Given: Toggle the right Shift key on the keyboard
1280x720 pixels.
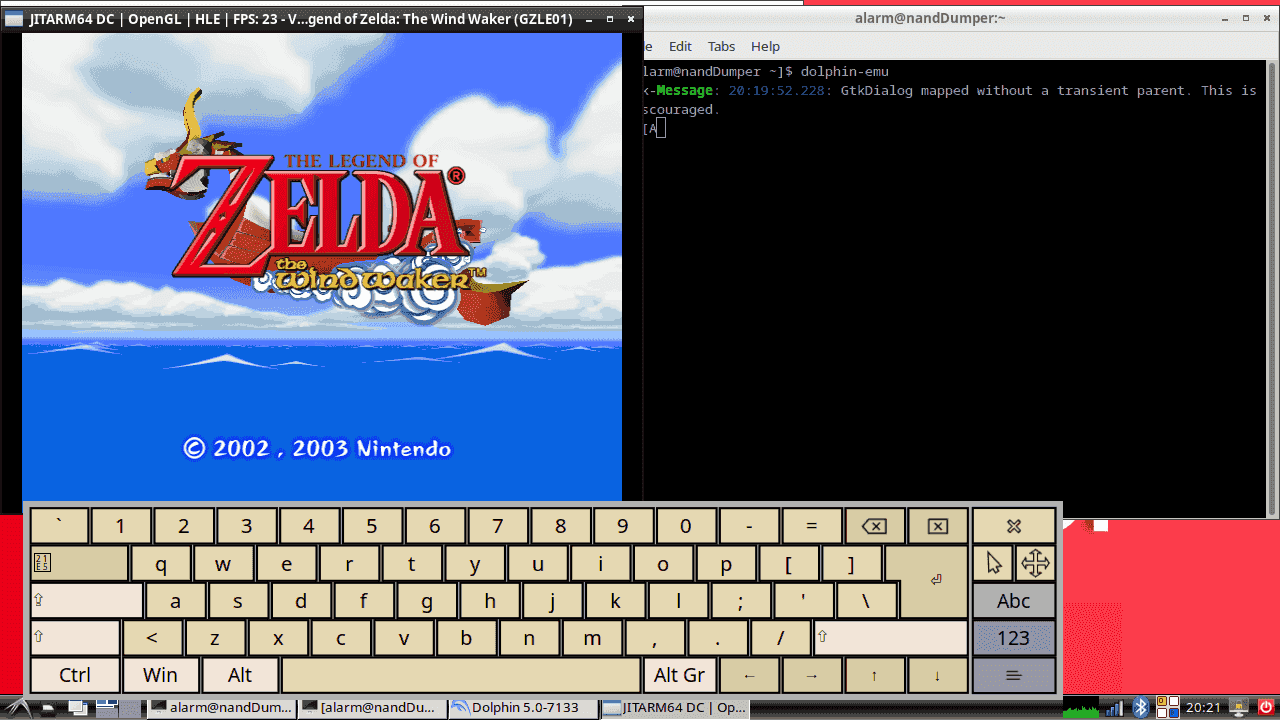Looking at the screenshot, I should [x=891, y=638].
